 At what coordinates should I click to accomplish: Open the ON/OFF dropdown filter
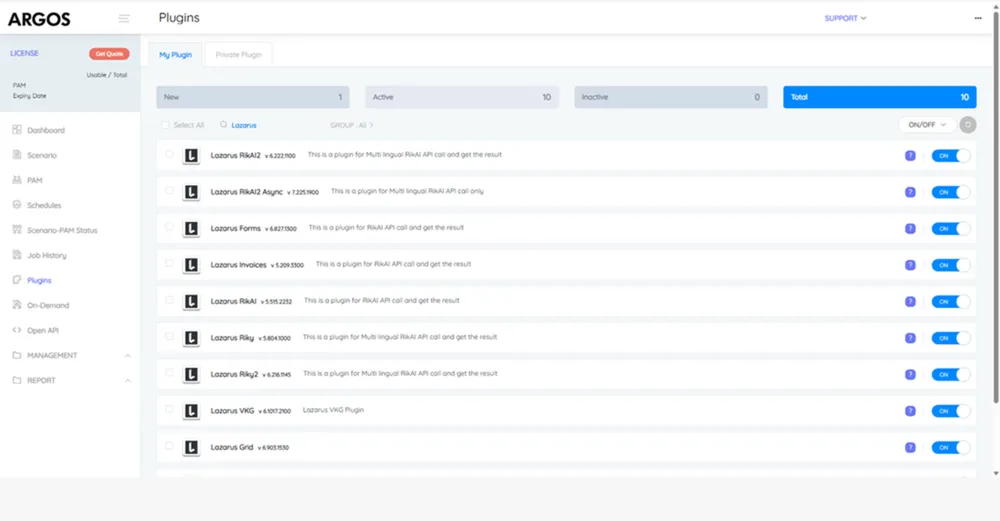pyautogui.click(x=926, y=125)
